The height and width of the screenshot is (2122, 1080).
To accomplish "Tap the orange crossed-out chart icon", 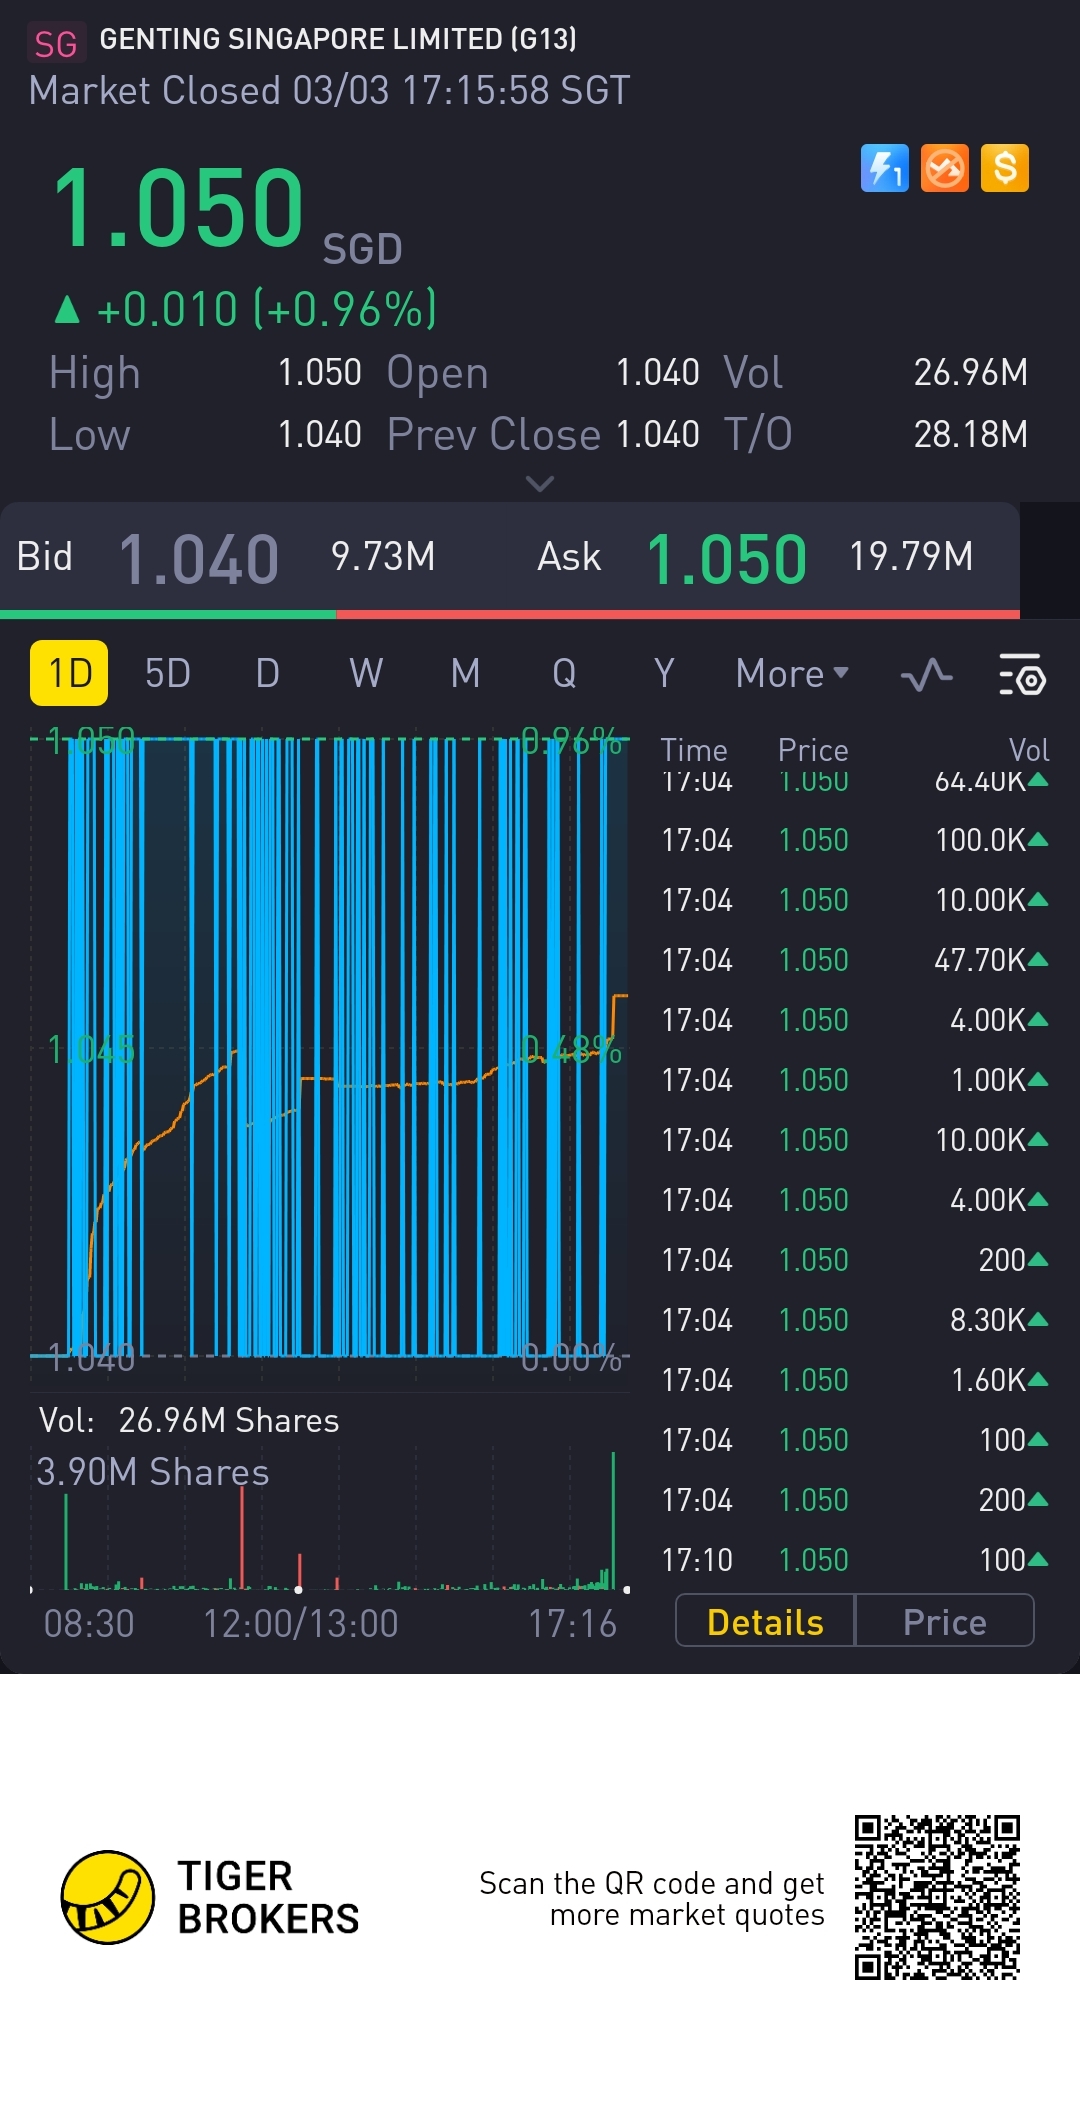I will tap(944, 168).
